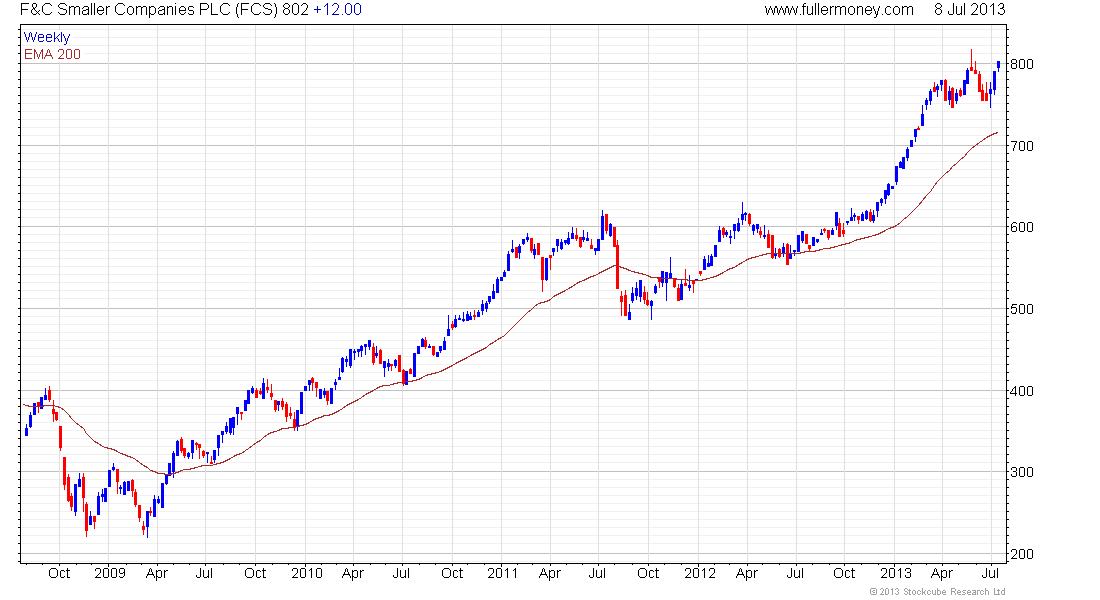Click the '2012' year label on time axis
The width and height of the screenshot is (1100, 600).
[699, 573]
